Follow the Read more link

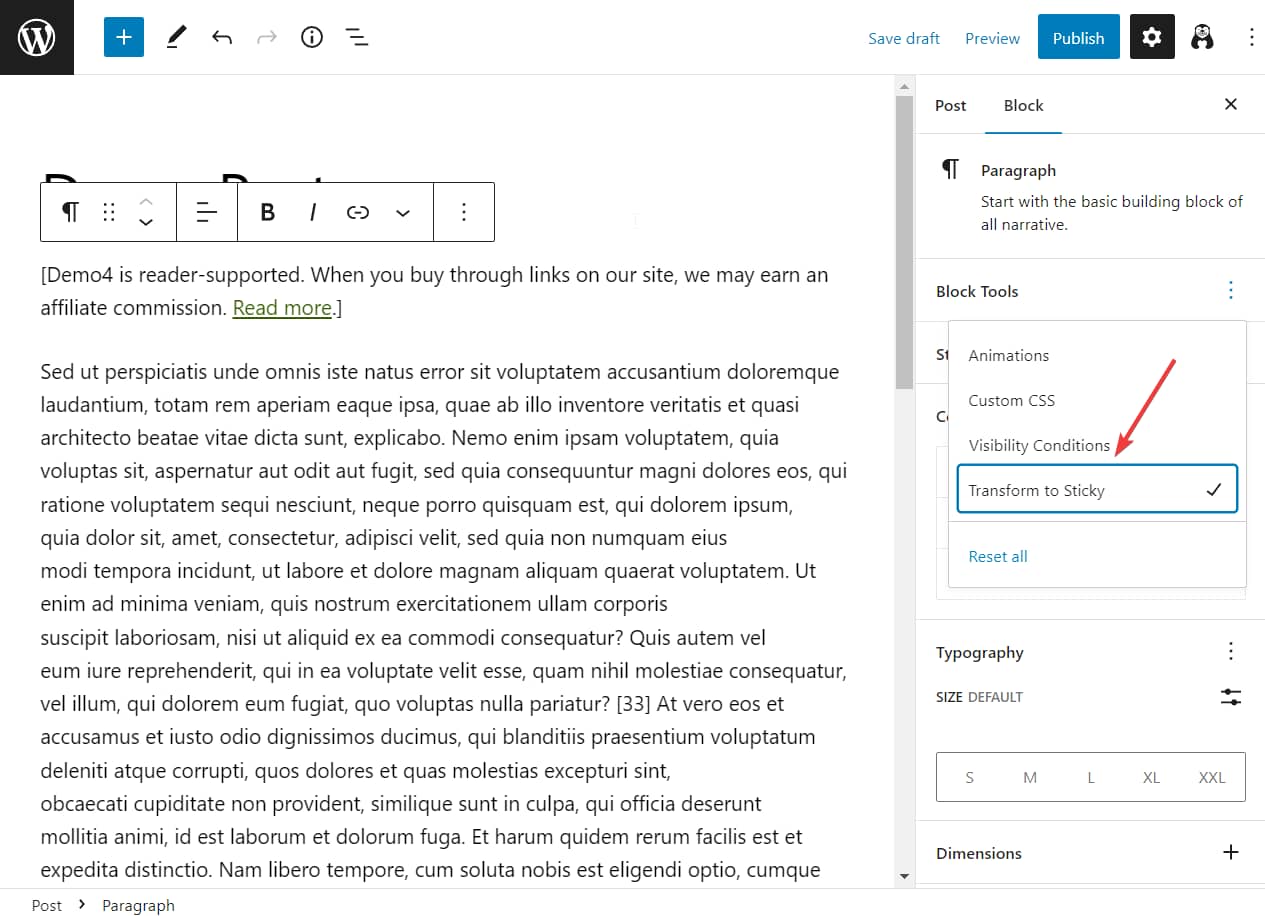click(282, 308)
